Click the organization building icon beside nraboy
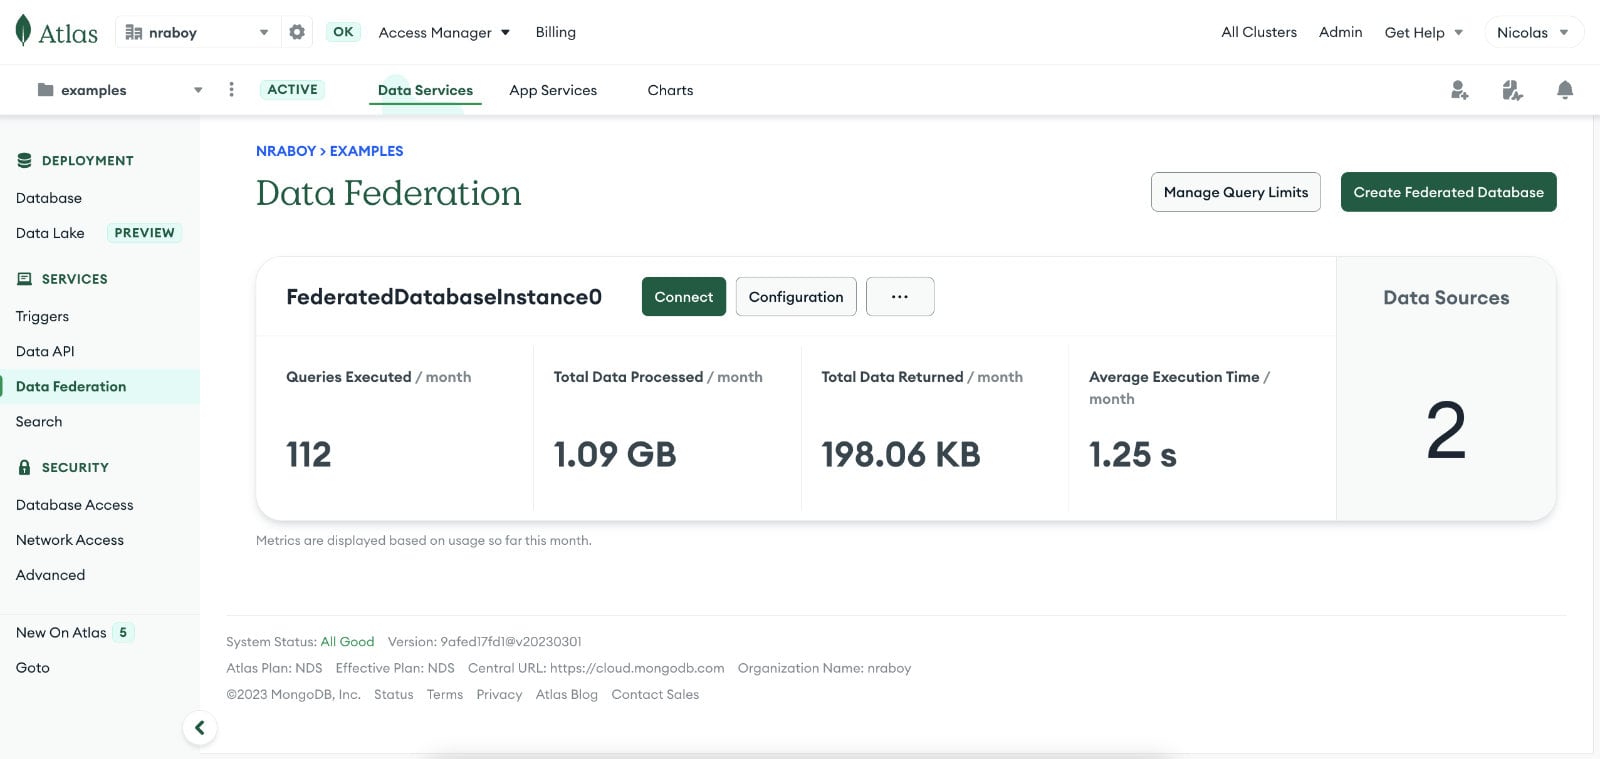This screenshot has width=1600, height=759. click(133, 32)
